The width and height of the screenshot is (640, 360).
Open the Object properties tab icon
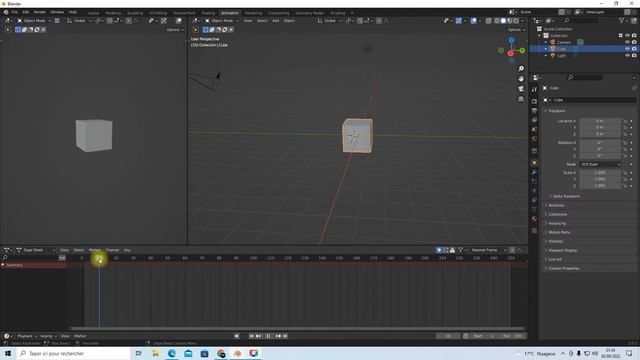[534, 163]
